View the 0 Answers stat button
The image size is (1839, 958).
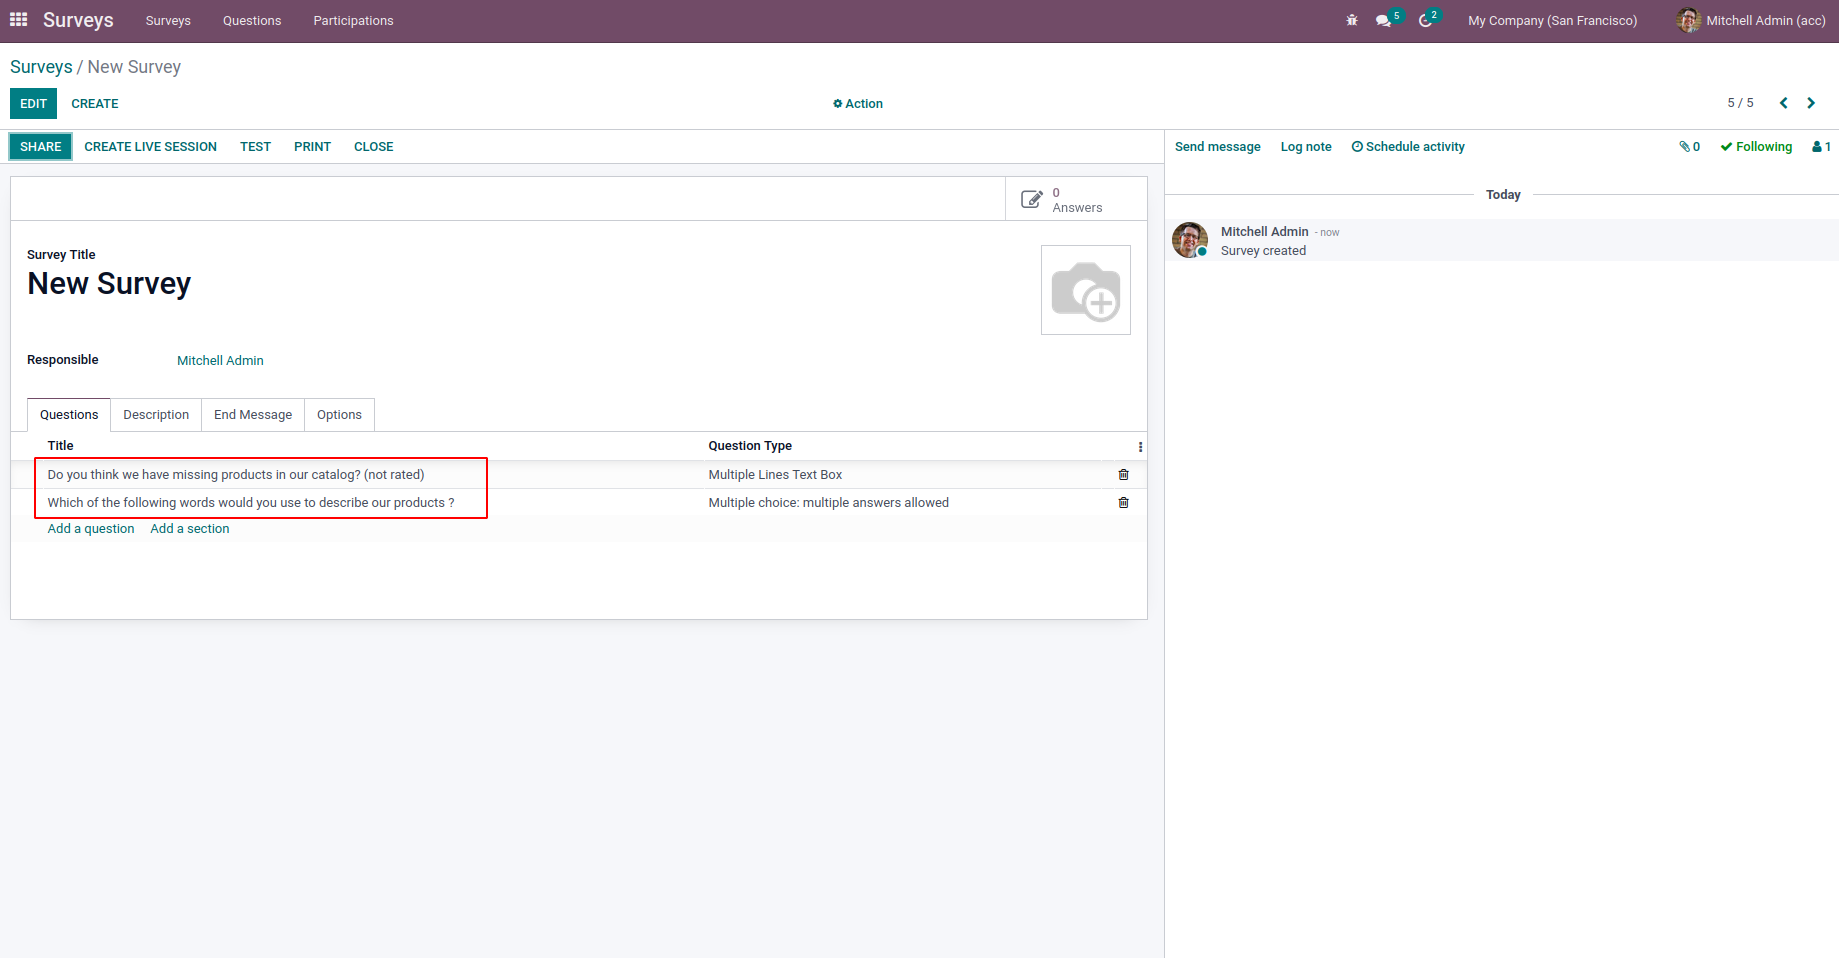point(1076,200)
